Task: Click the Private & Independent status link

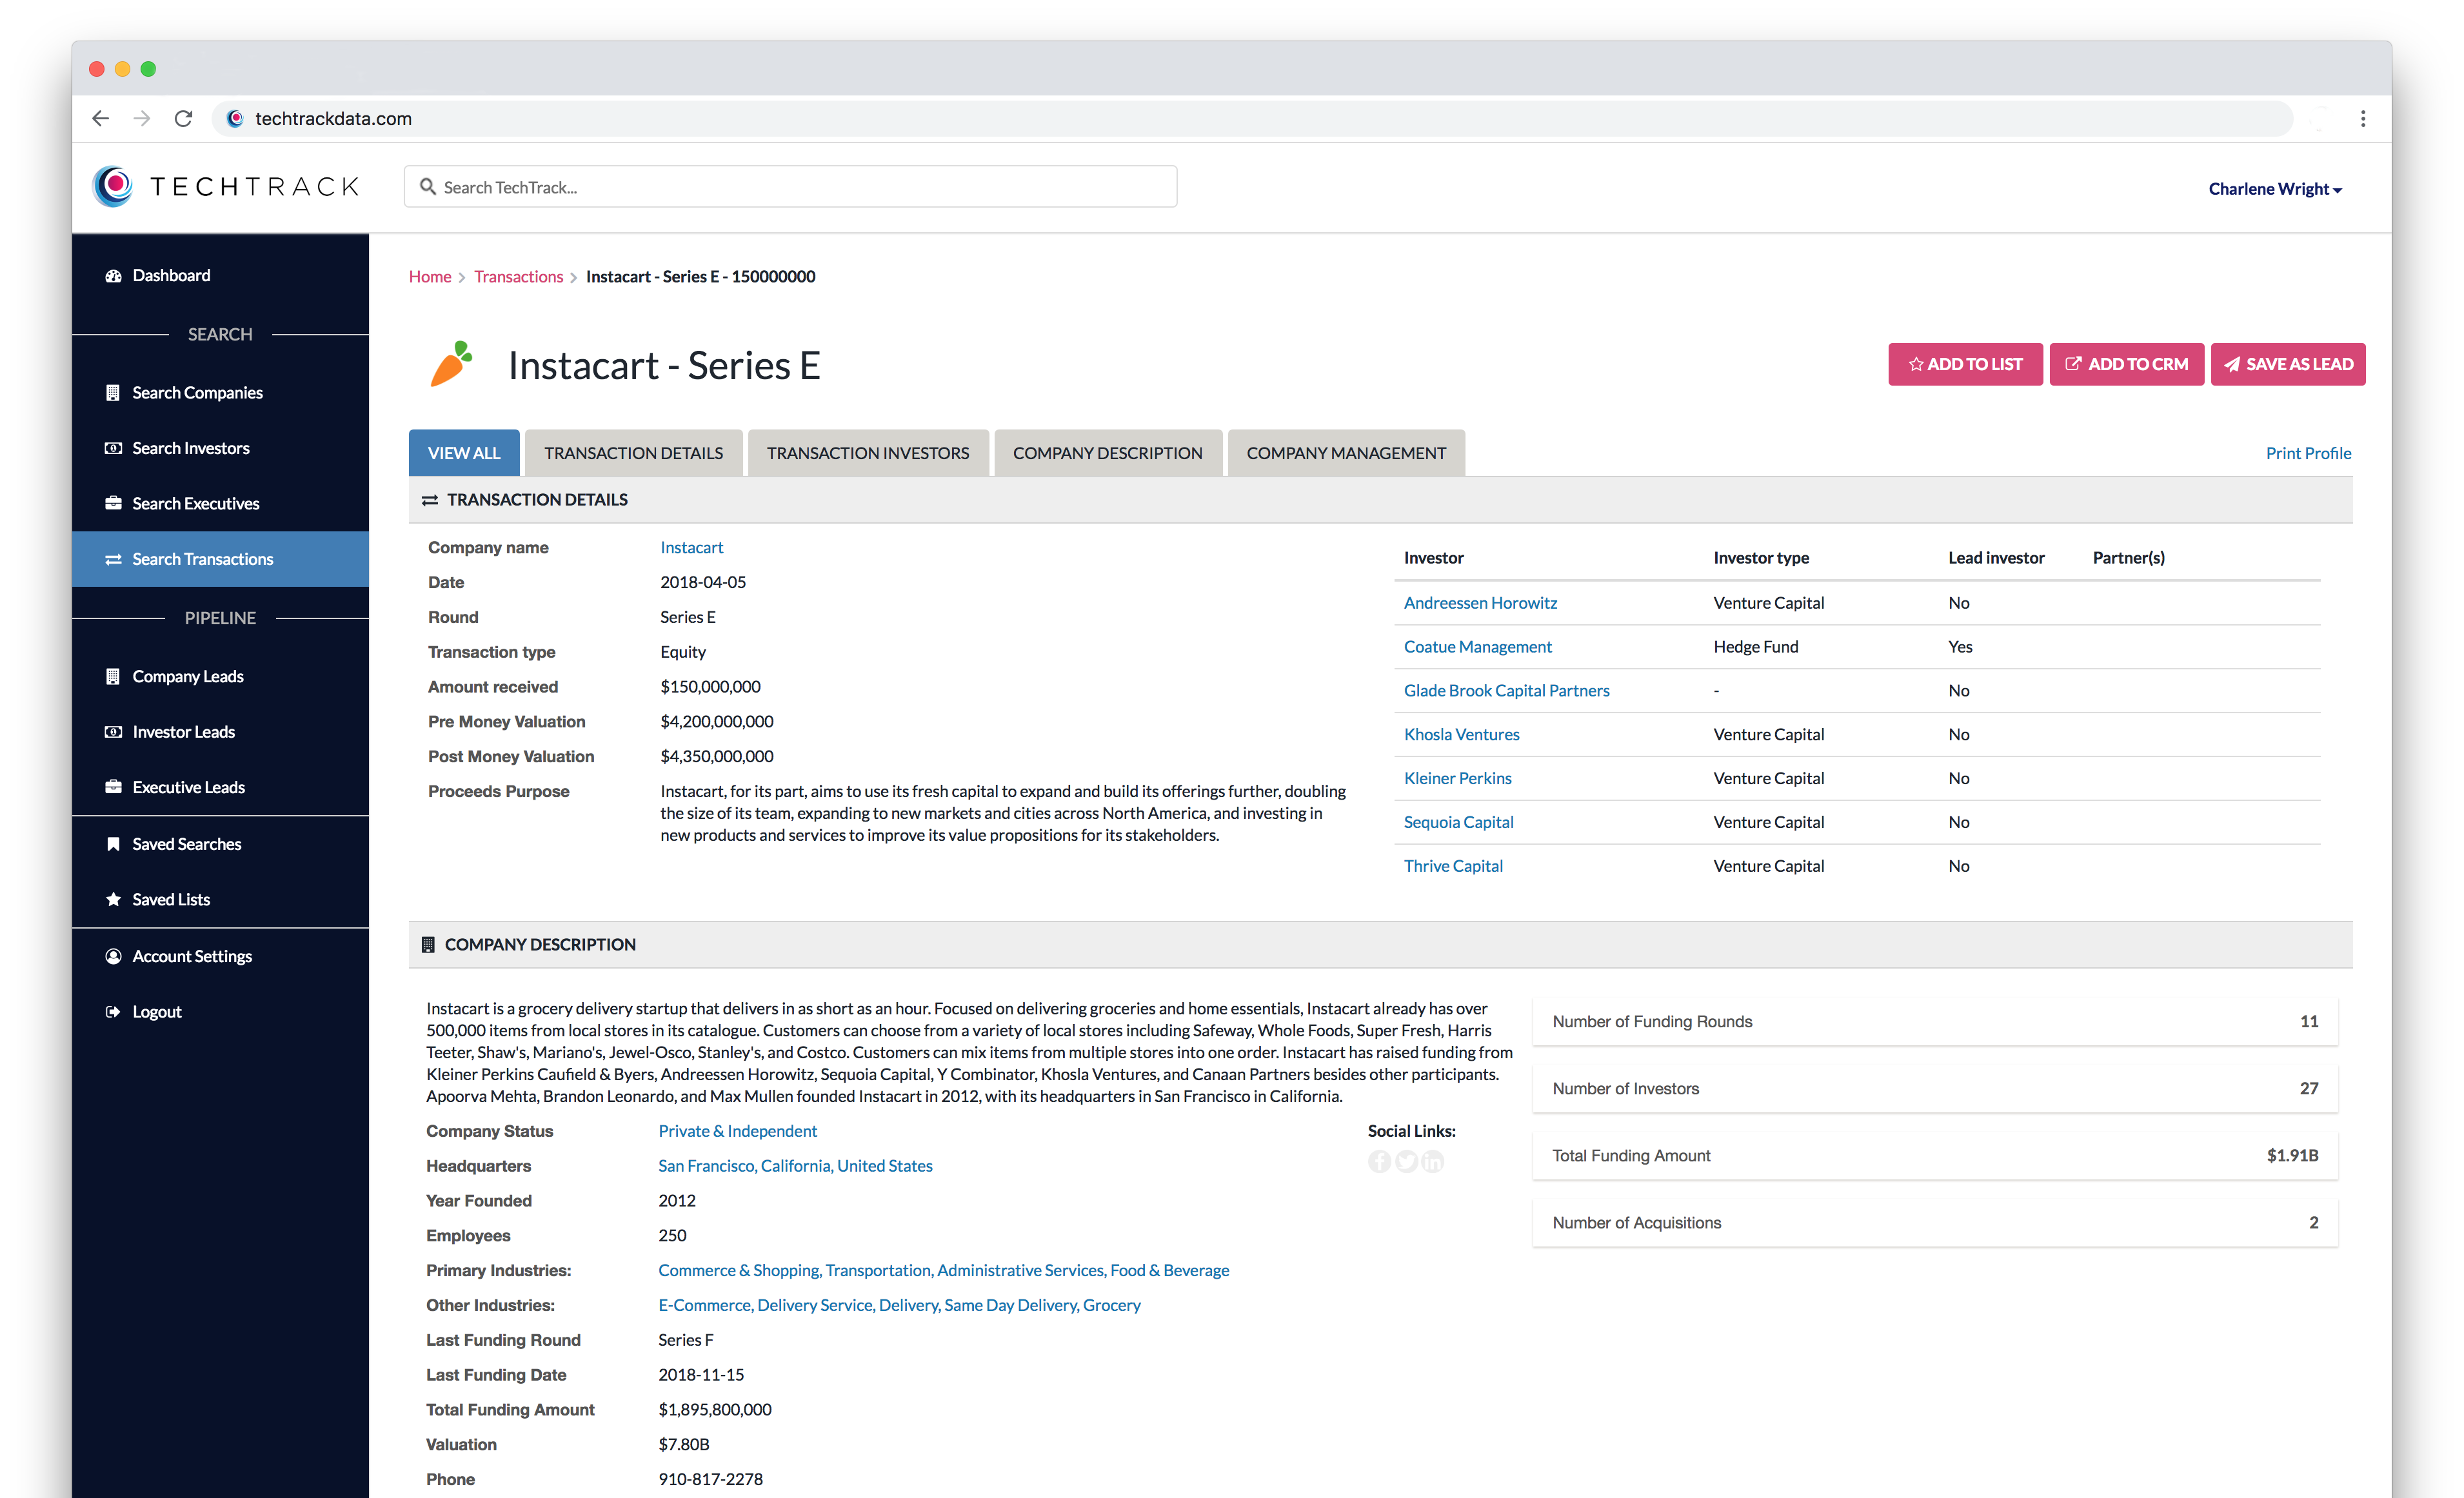Action: point(737,1131)
